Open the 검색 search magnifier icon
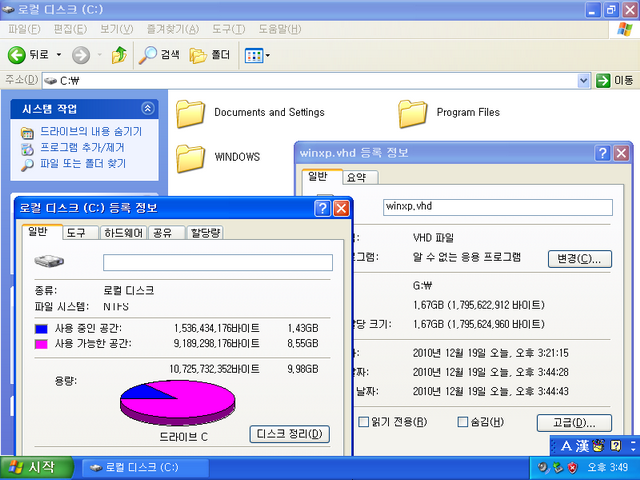 coord(148,55)
